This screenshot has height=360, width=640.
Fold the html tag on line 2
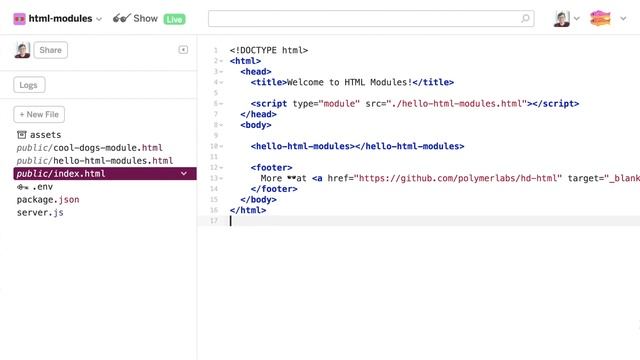[221, 61]
